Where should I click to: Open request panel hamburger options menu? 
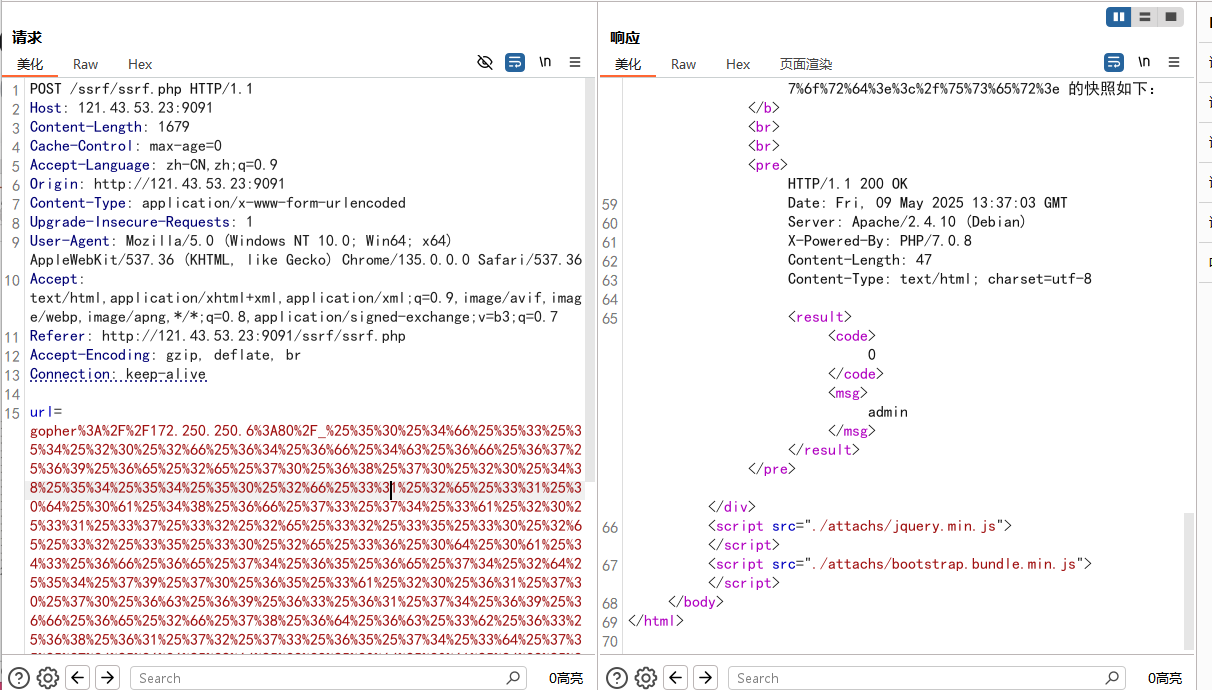click(575, 62)
